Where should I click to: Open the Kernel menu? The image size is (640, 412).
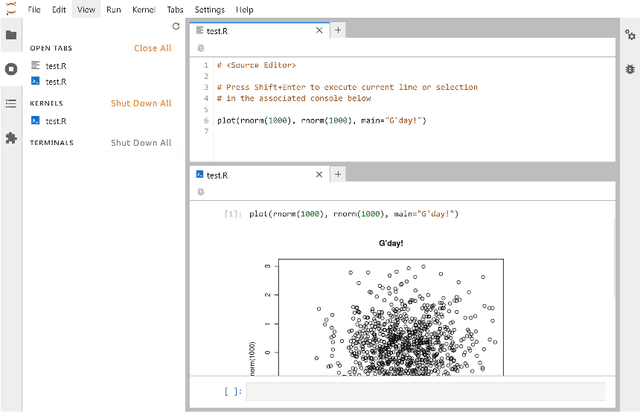coord(144,9)
